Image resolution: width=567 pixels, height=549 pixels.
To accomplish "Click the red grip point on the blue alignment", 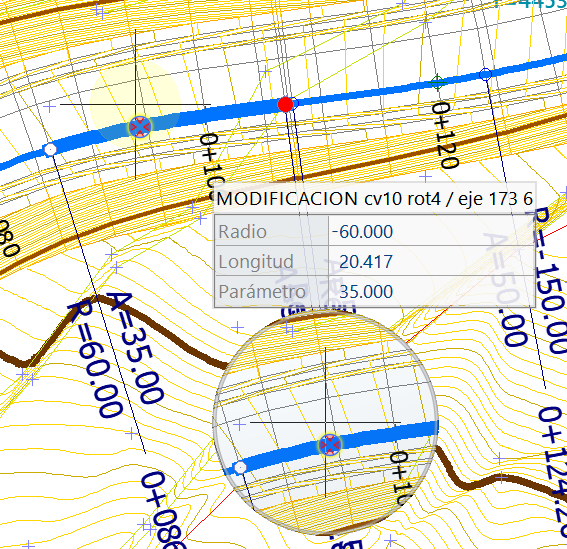I will click(x=285, y=105).
